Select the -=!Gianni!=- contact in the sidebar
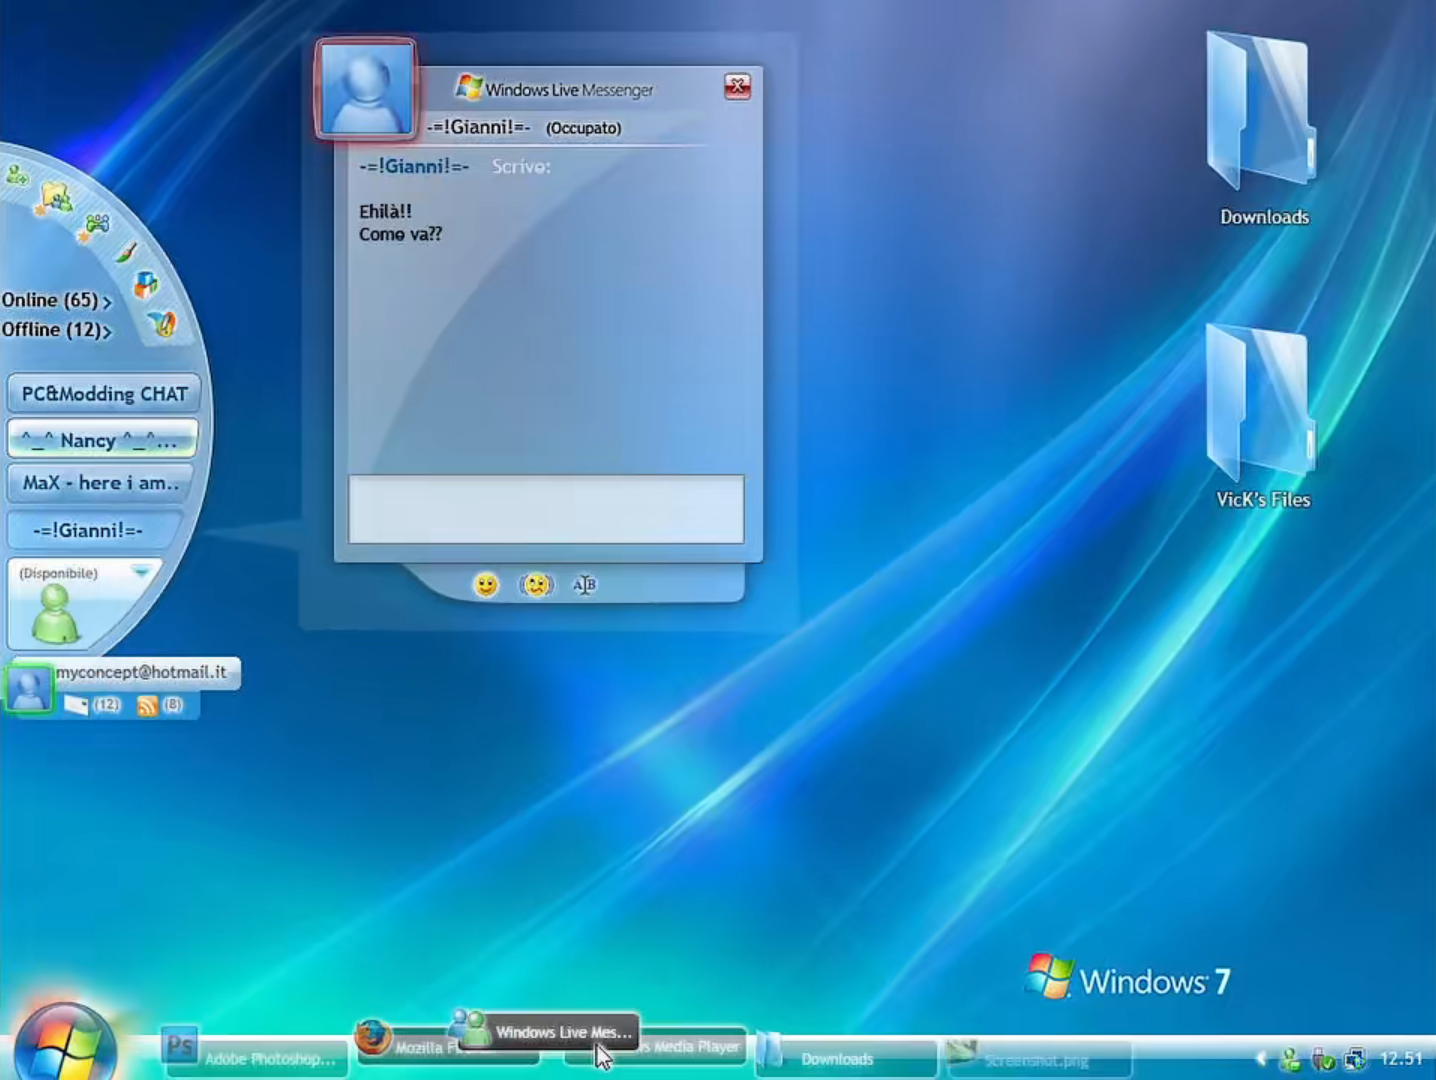The image size is (1436, 1080). tap(94, 530)
